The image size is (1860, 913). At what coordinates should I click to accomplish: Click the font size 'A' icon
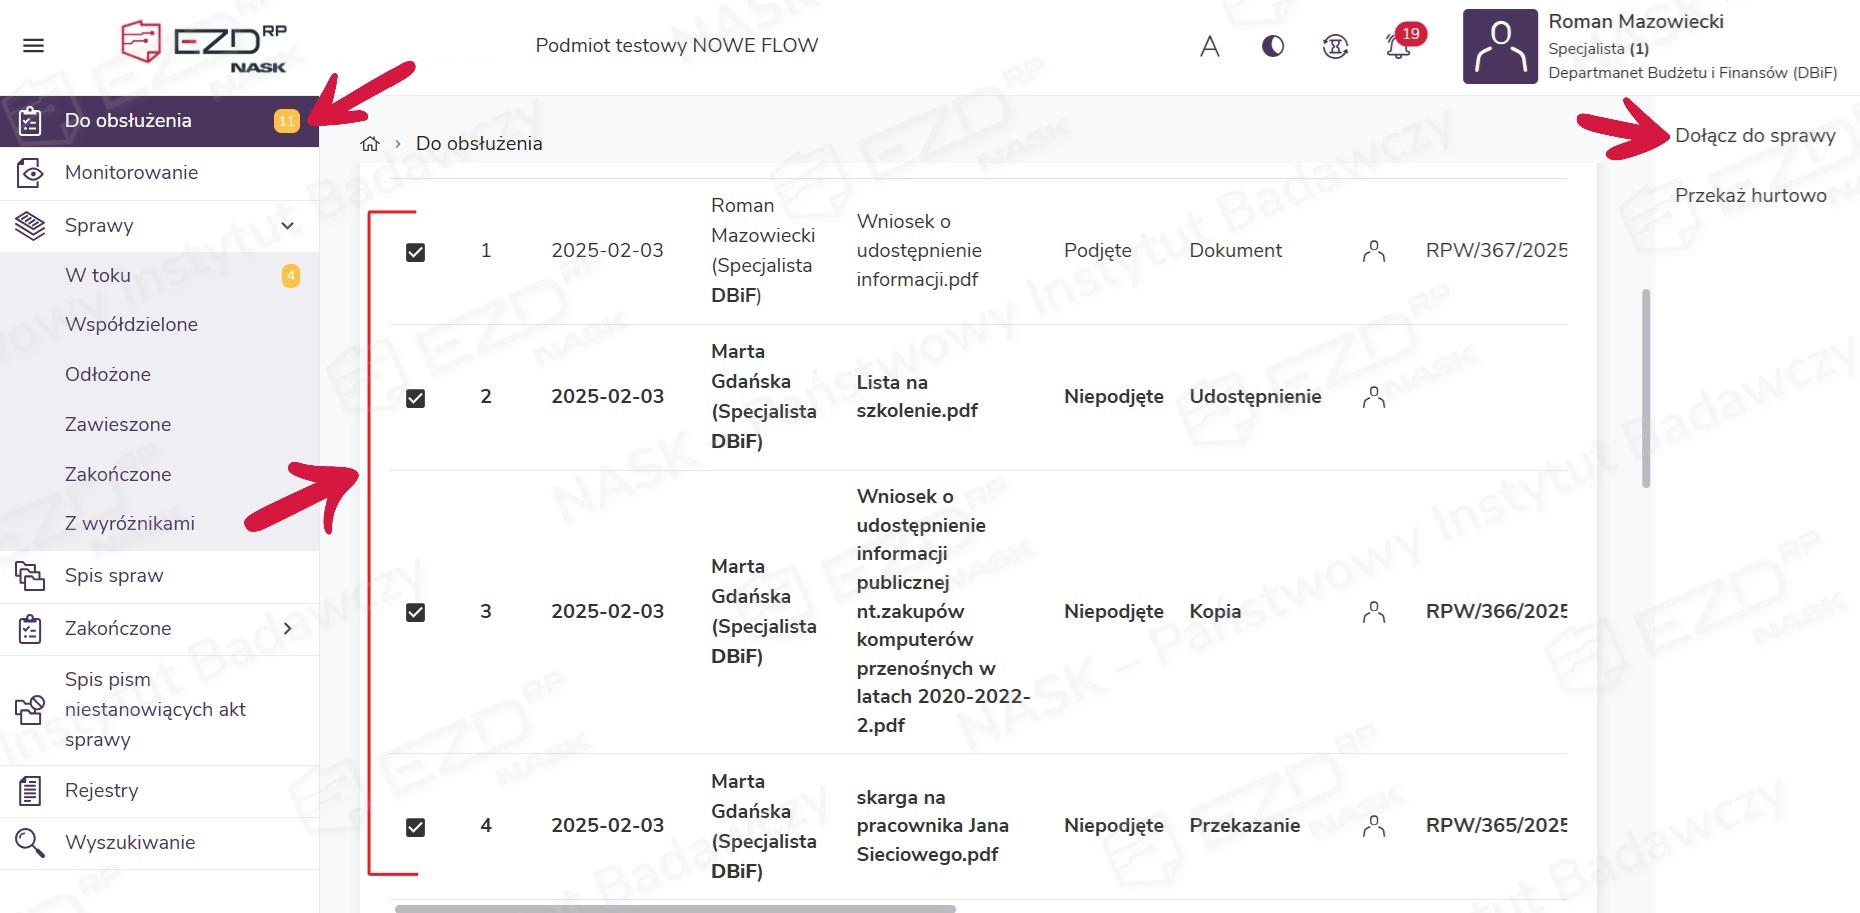click(x=1210, y=46)
